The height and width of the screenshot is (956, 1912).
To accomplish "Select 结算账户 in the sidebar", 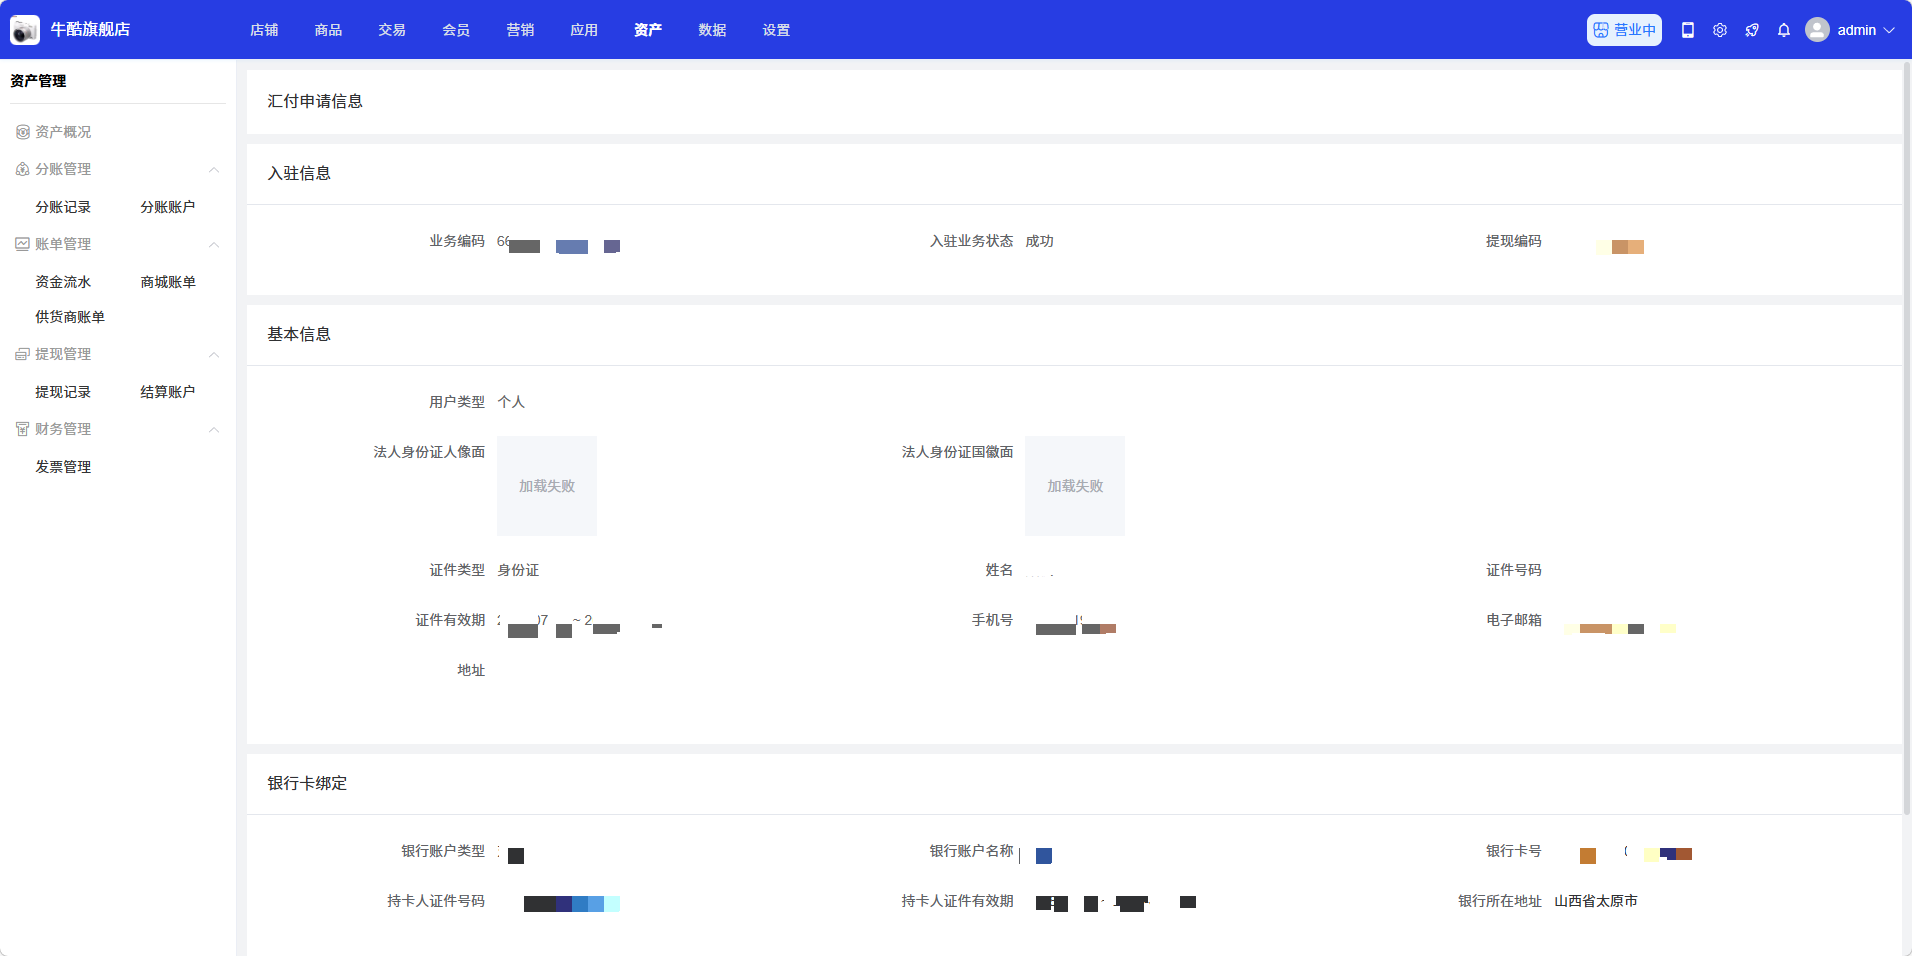I will coord(168,392).
